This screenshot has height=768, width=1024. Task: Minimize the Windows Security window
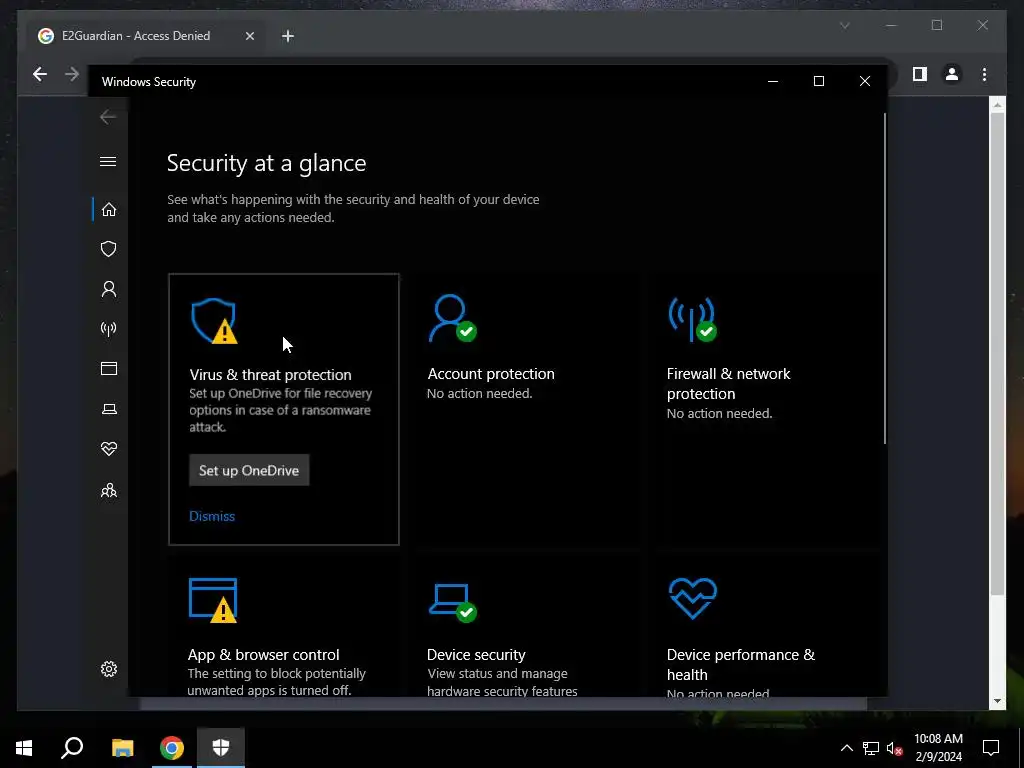coord(773,81)
